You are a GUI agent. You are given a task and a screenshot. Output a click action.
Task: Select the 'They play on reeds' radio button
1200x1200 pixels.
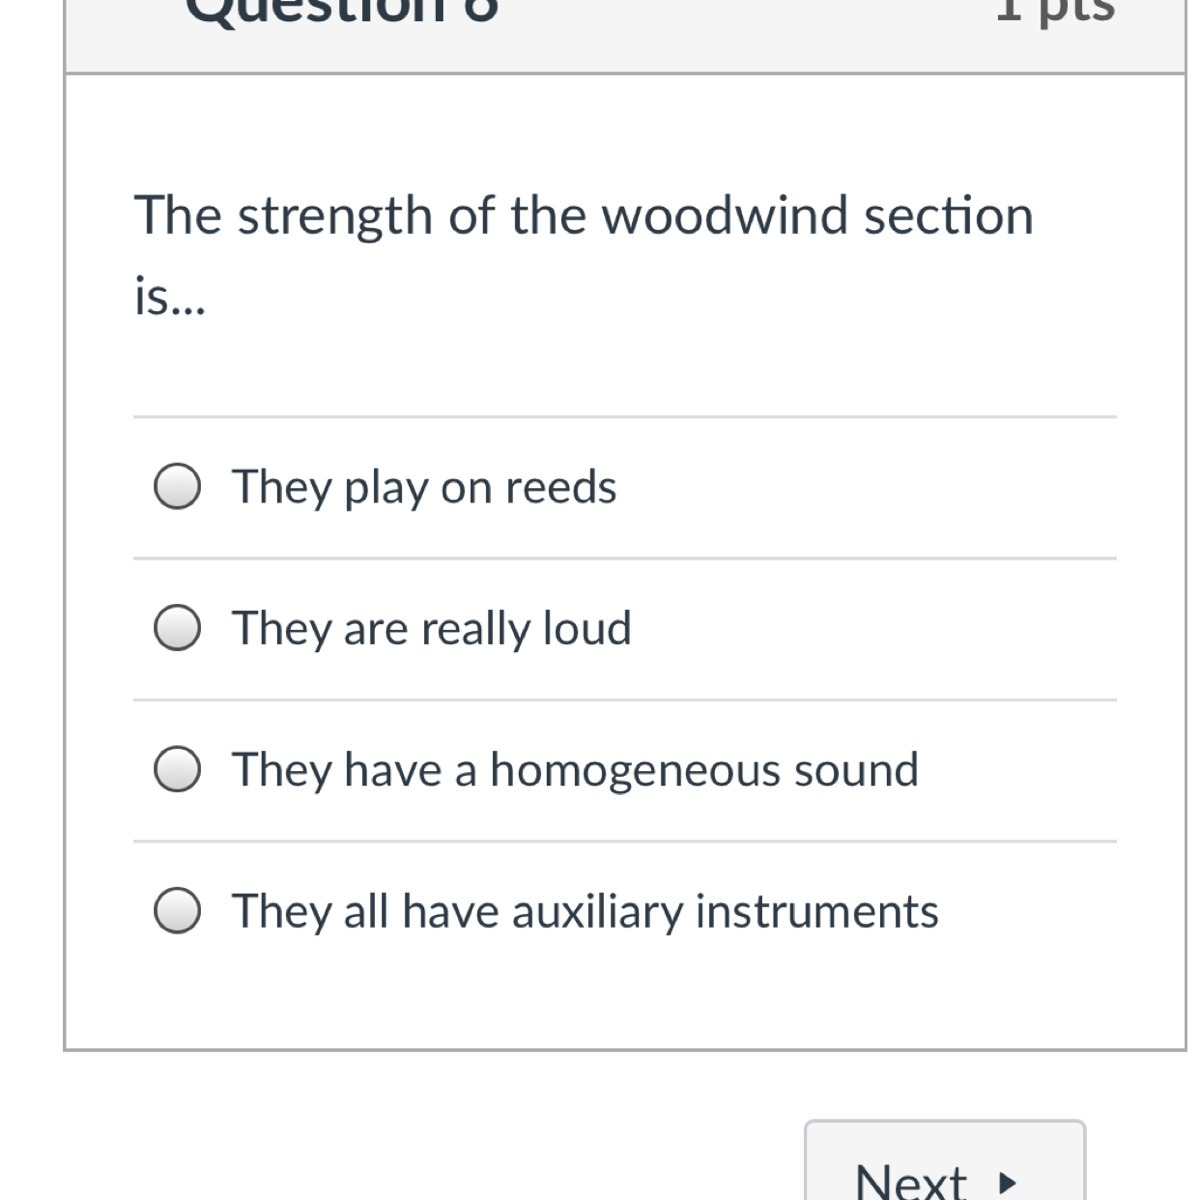coord(178,487)
